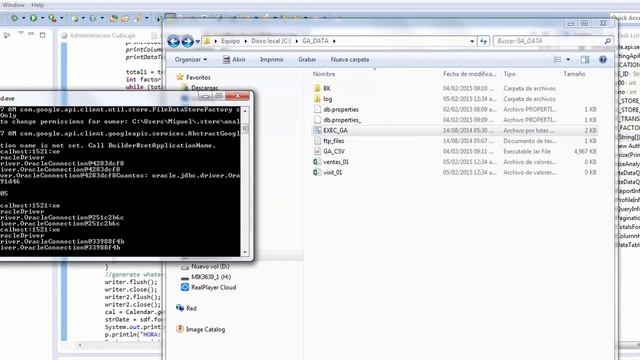Click GA_DATA in the address breadcrumb
Viewport: 640px width, 360px height.
[x=315, y=41]
